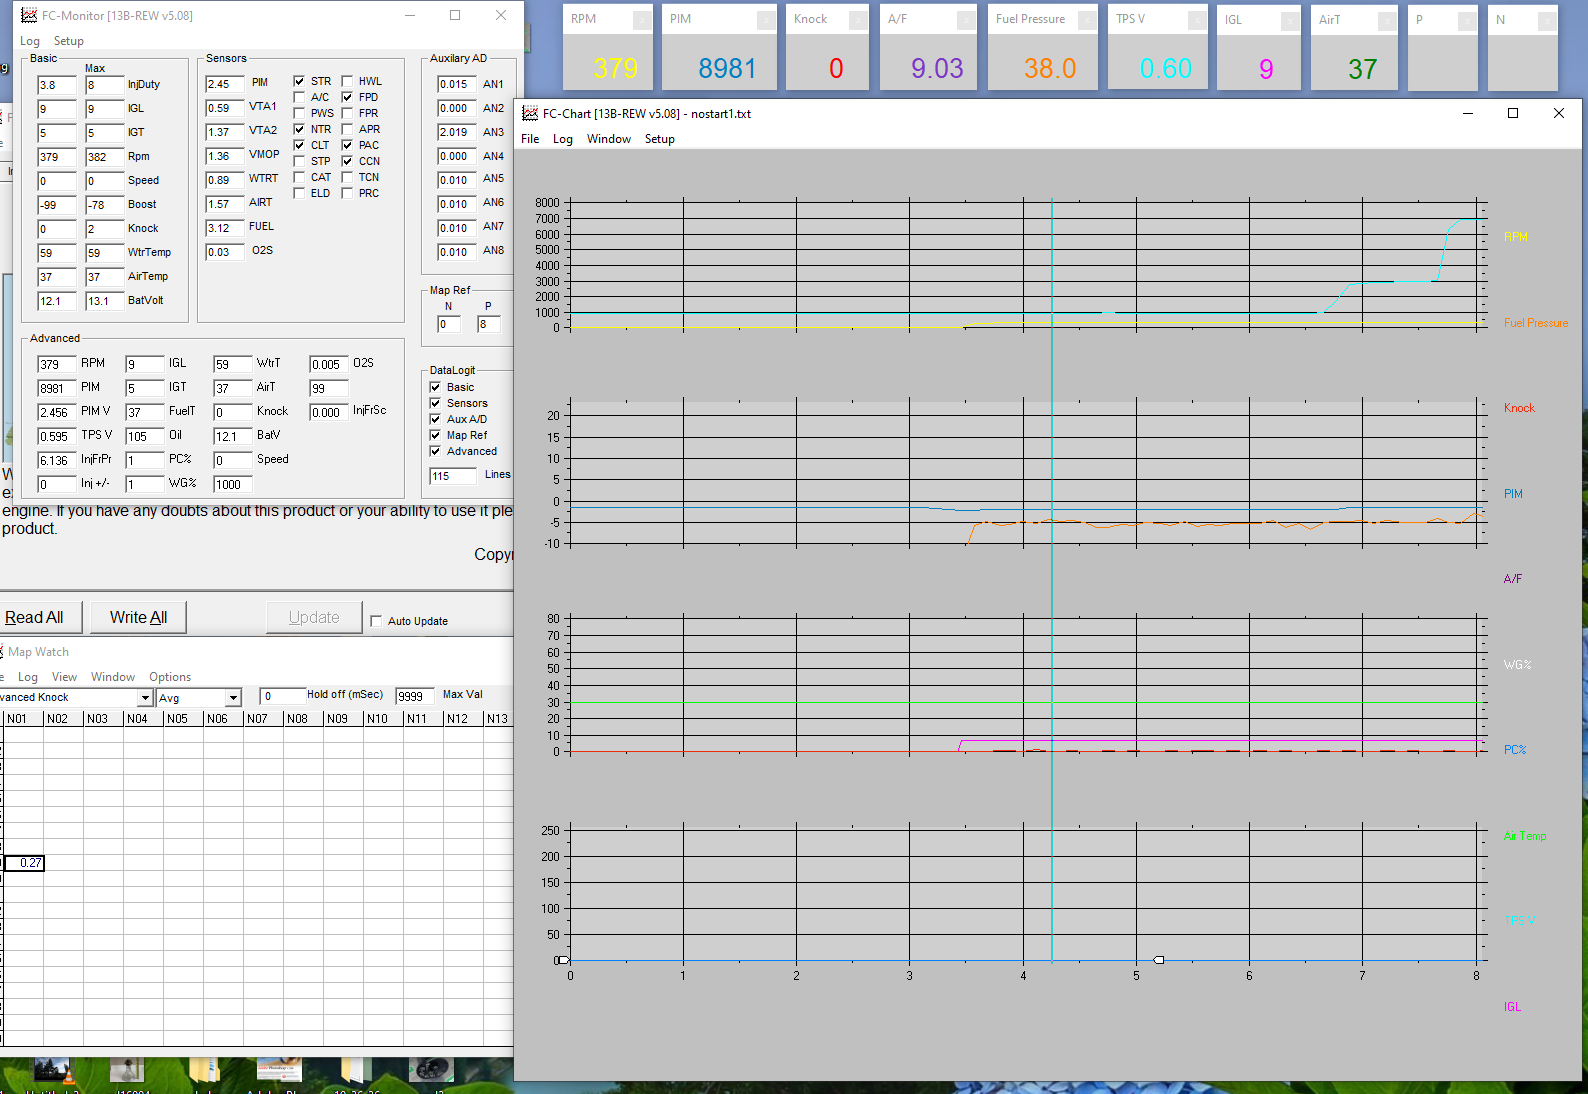Click the FC-Chart title bar app icon
This screenshot has width=1588, height=1094.
530,113
